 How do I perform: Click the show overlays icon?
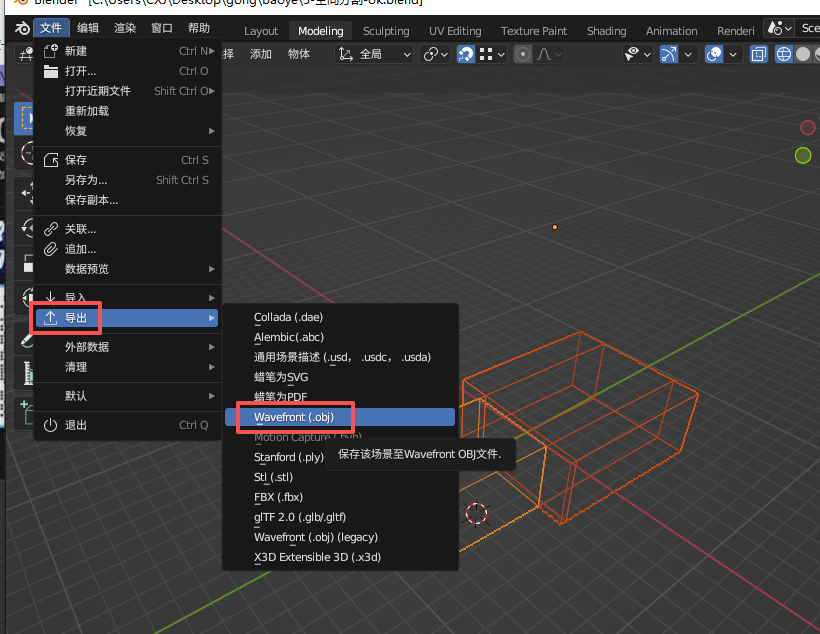[x=714, y=54]
